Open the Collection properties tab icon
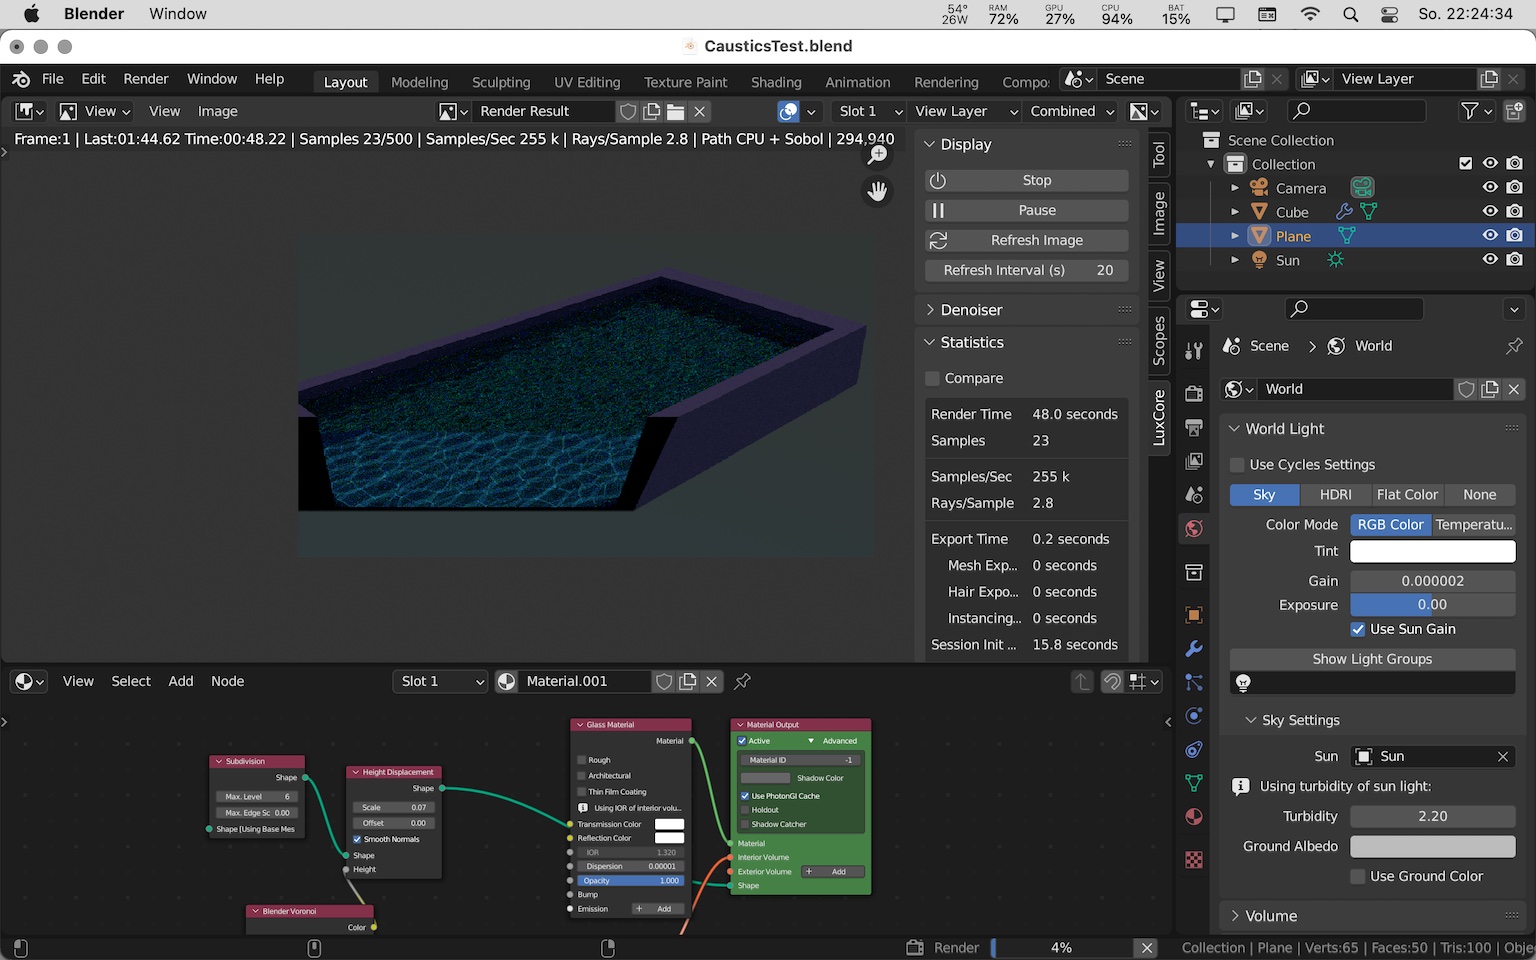Screen dimensions: 1536x960 click(1194, 572)
